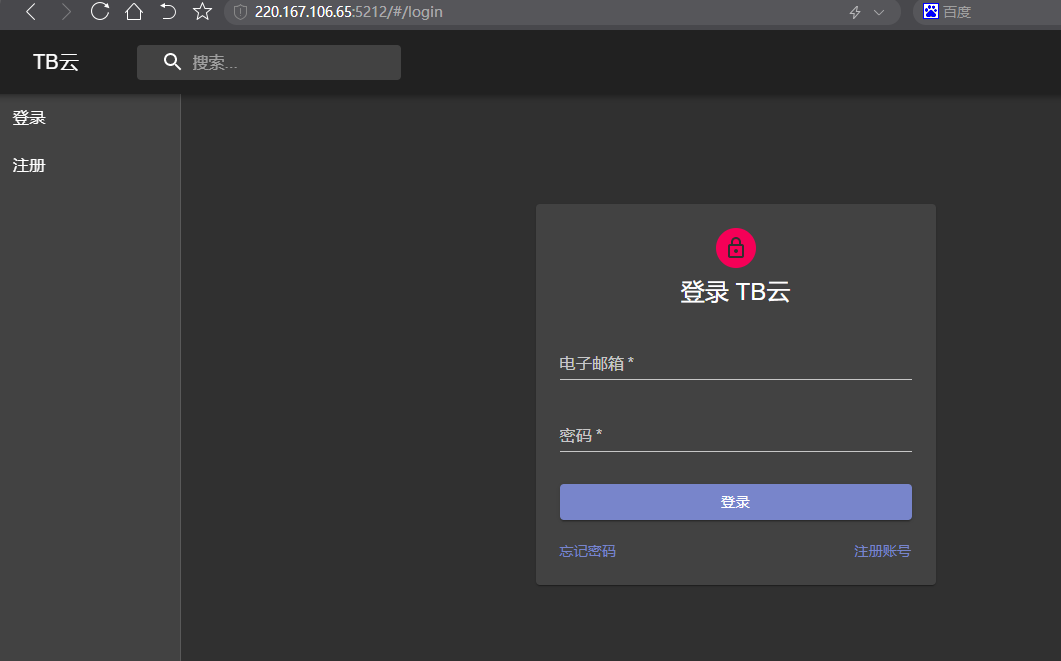Click the lightning speed-mode icon
This screenshot has width=1061, height=661.
855,12
